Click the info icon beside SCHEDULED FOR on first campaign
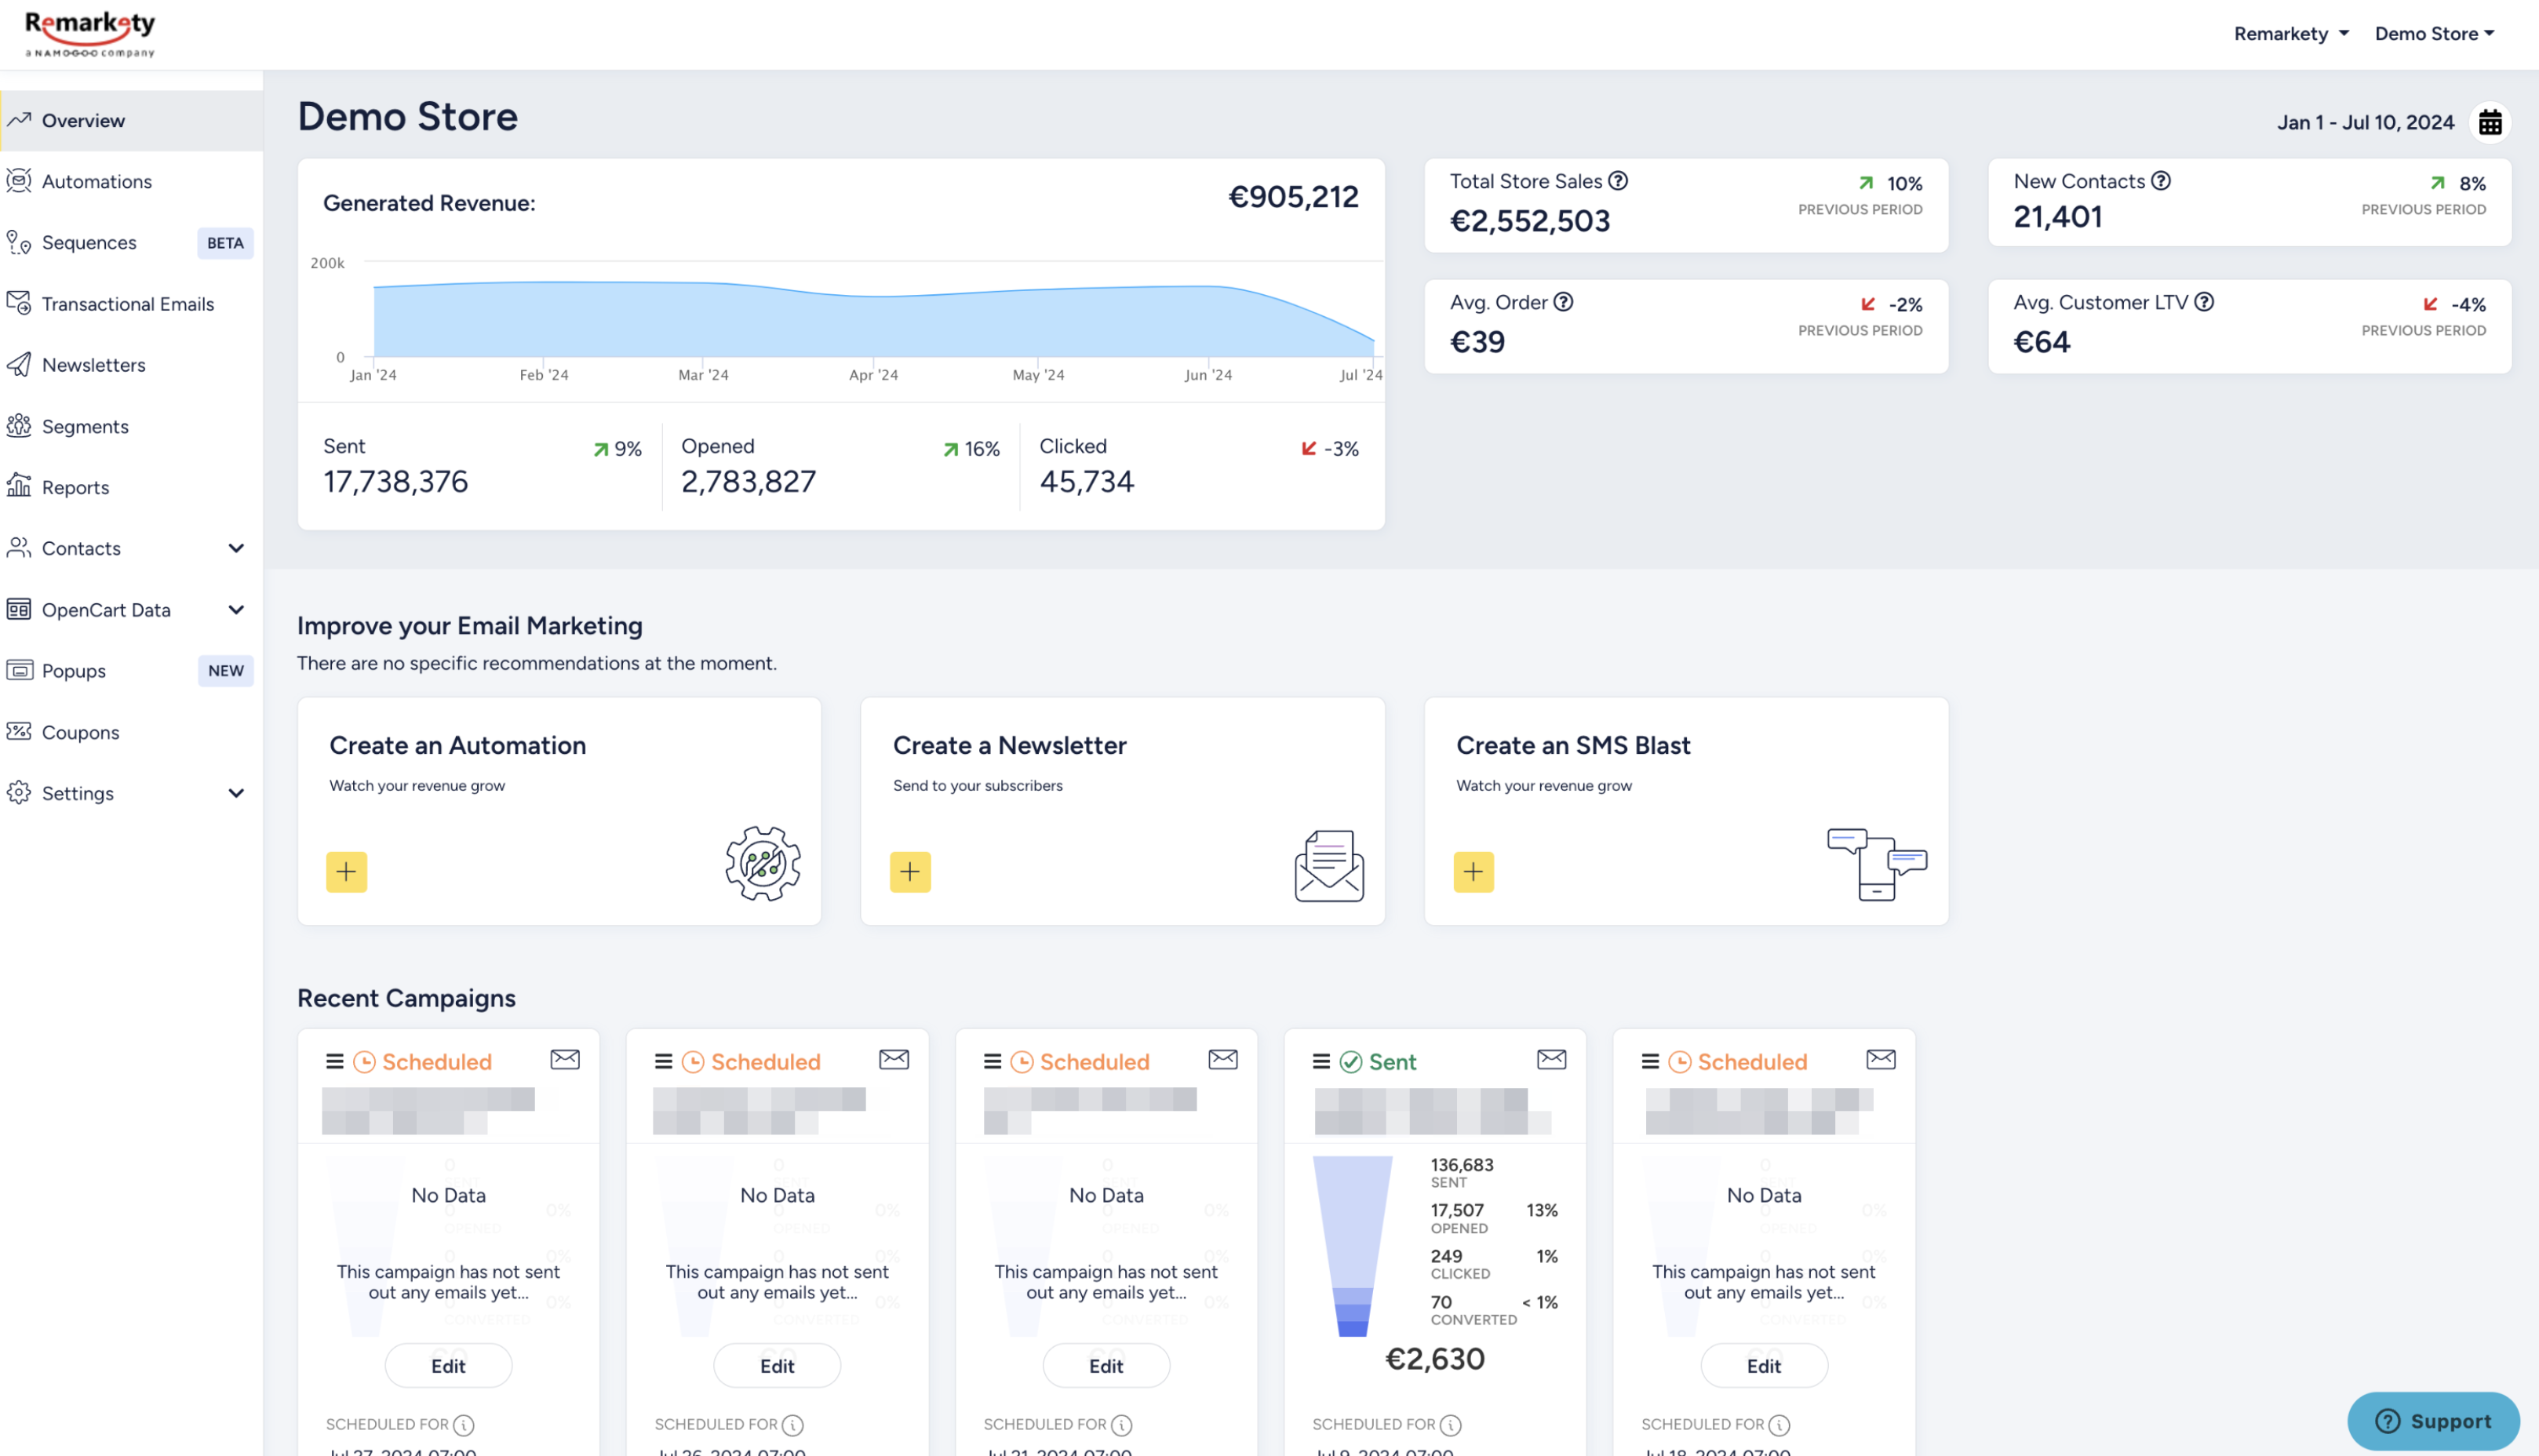 pyautogui.click(x=464, y=1425)
